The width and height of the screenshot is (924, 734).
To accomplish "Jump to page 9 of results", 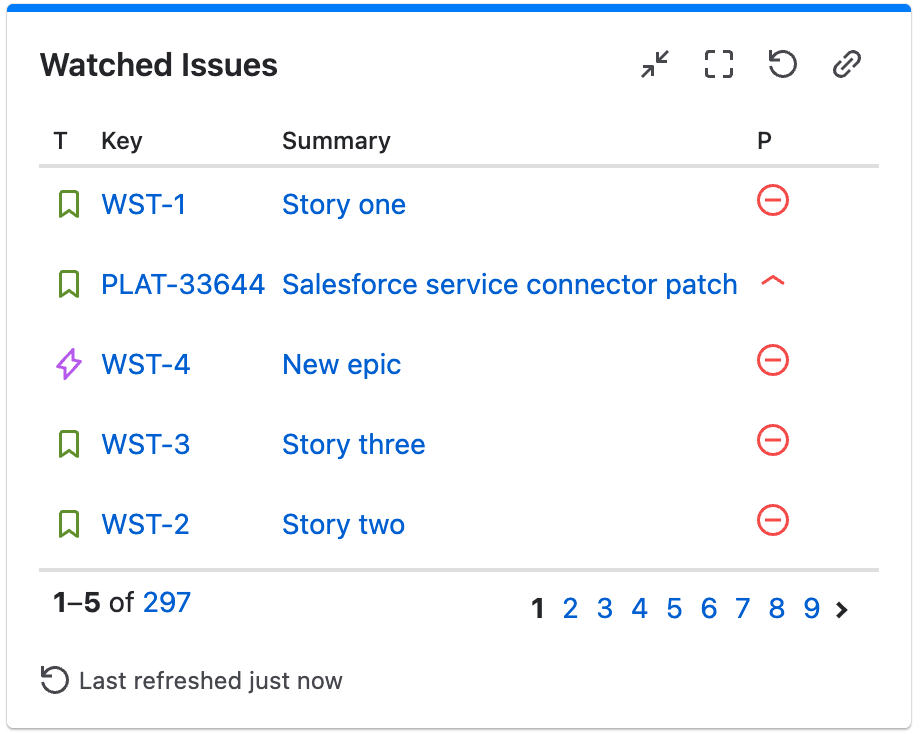I will coord(811,609).
